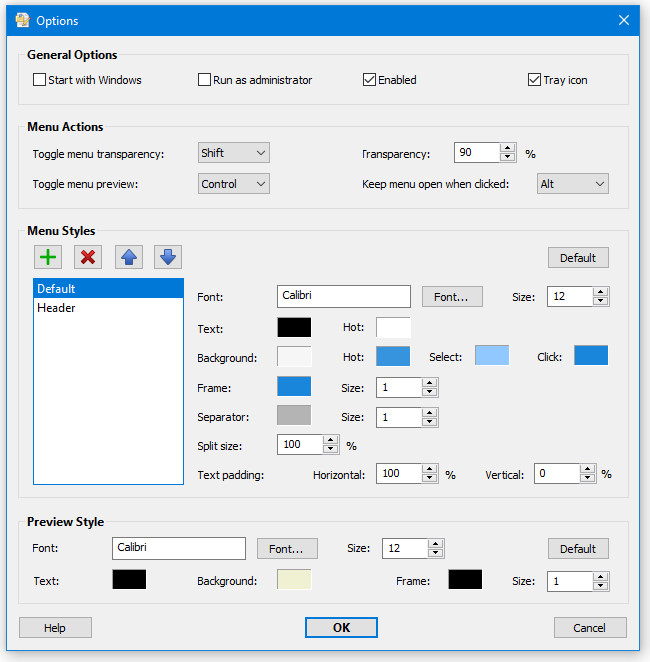Decrease the Menu Styles font Size spinner
Viewport: 650px width, 662px height.
pyautogui.click(x=600, y=301)
